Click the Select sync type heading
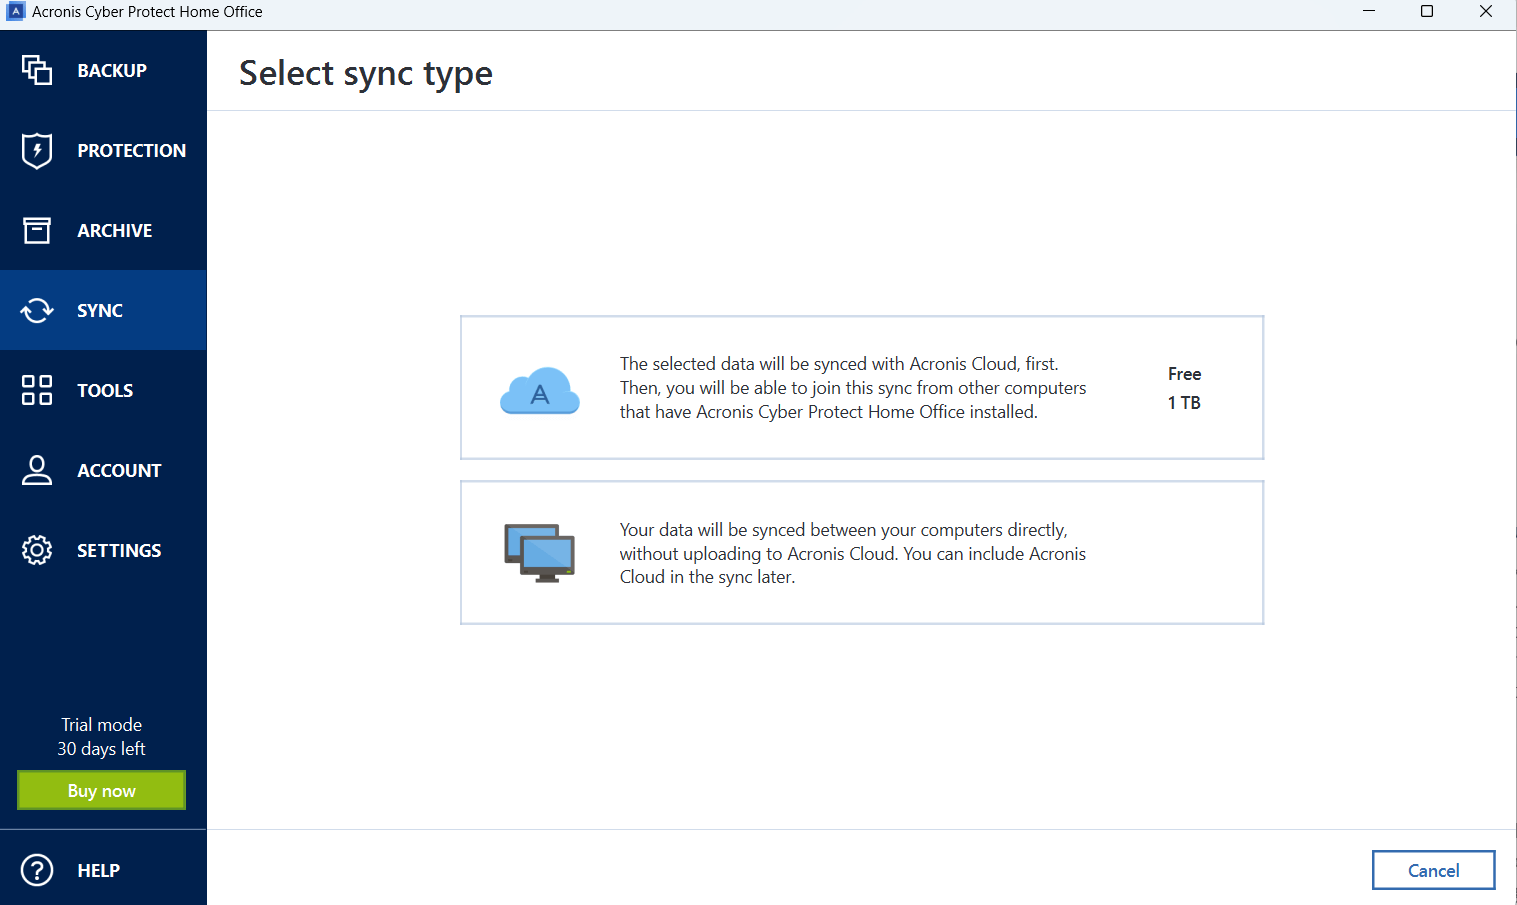Image resolution: width=1517 pixels, height=905 pixels. [x=366, y=73]
